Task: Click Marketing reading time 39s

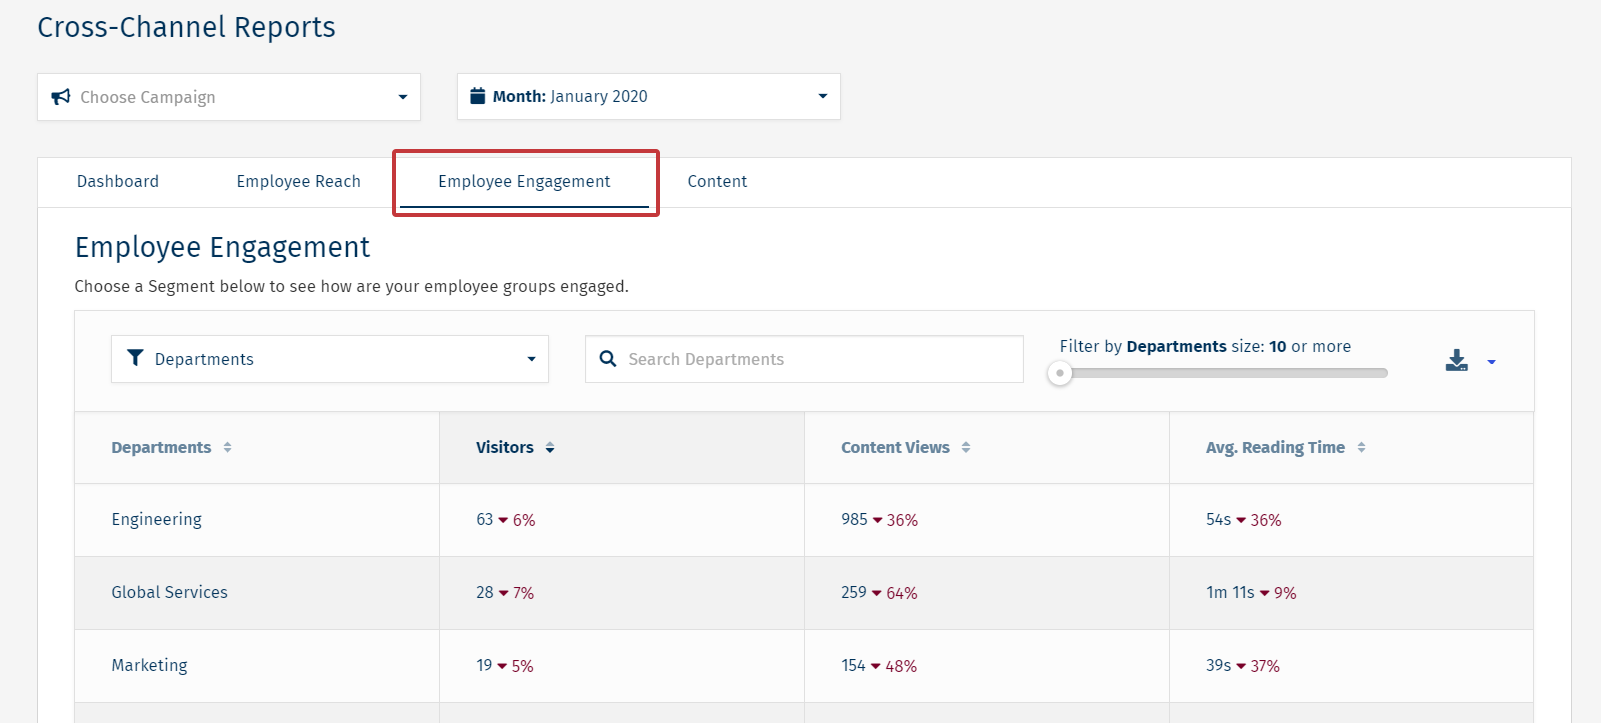Action: [x=1219, y=666]
